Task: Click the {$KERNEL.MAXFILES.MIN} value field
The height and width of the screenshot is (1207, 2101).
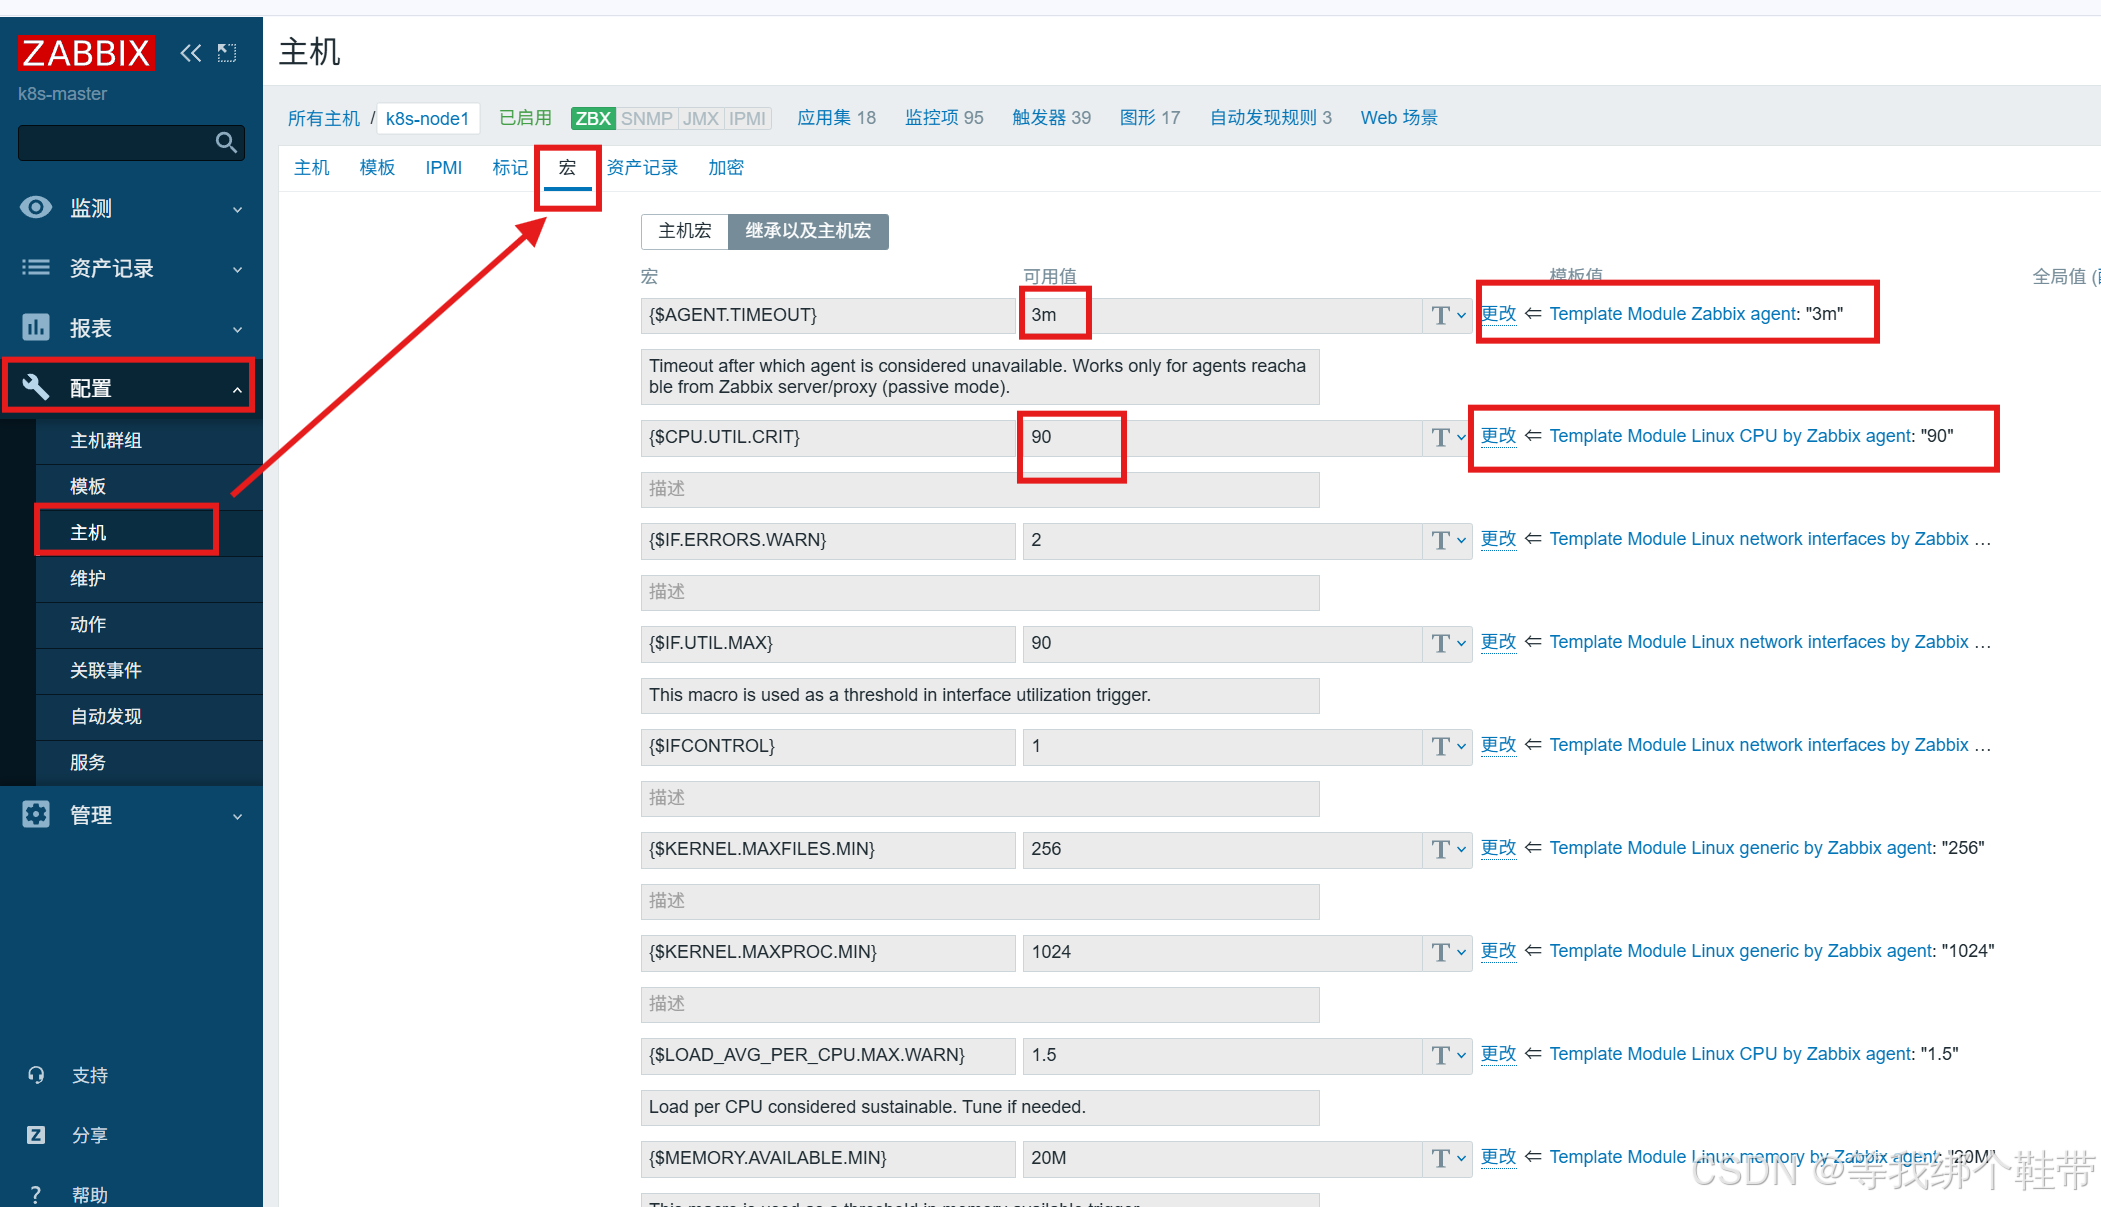Action: pyautogui.click(x=1220, y=849)
